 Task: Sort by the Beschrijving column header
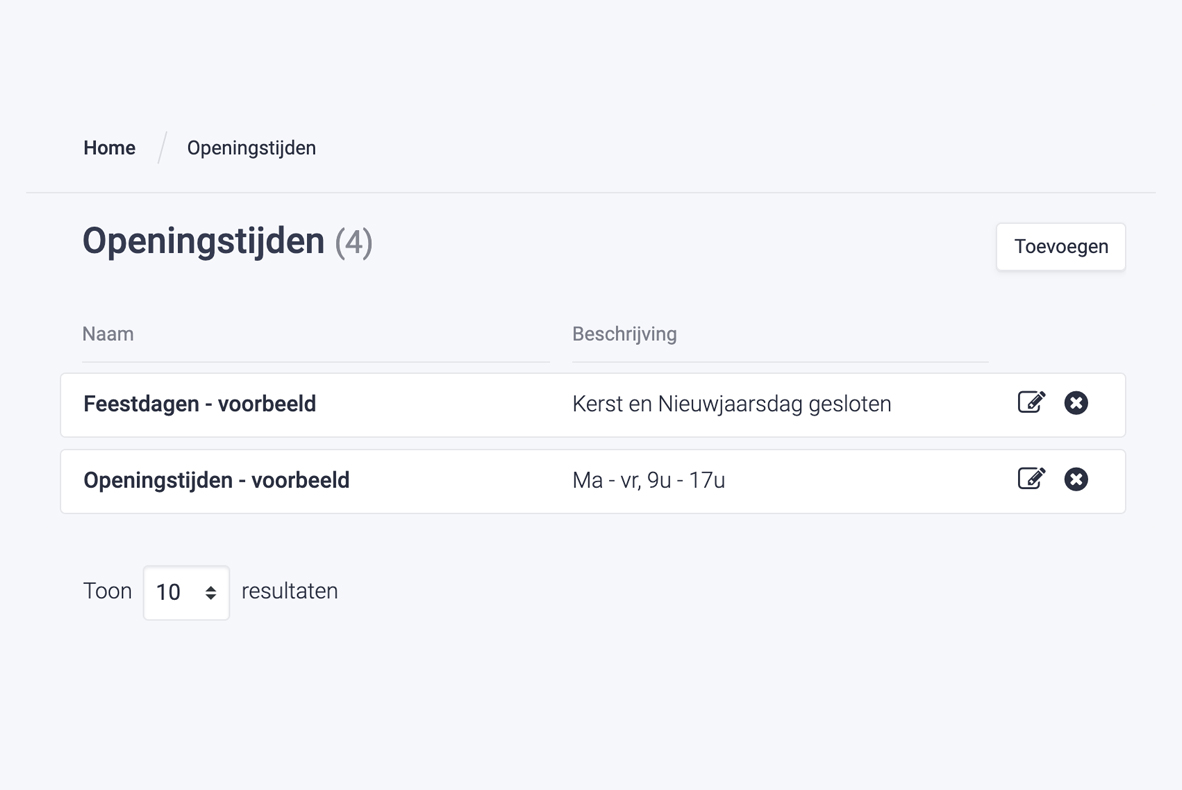coord(624,334)
